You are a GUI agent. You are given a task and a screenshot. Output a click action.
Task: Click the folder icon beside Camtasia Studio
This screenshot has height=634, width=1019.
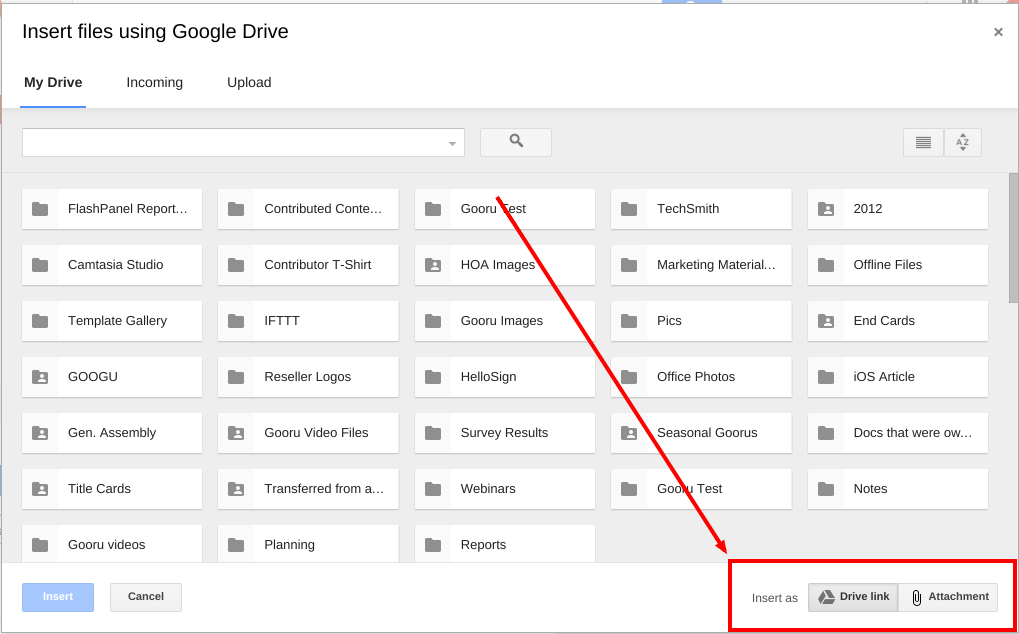click(40, 265)
